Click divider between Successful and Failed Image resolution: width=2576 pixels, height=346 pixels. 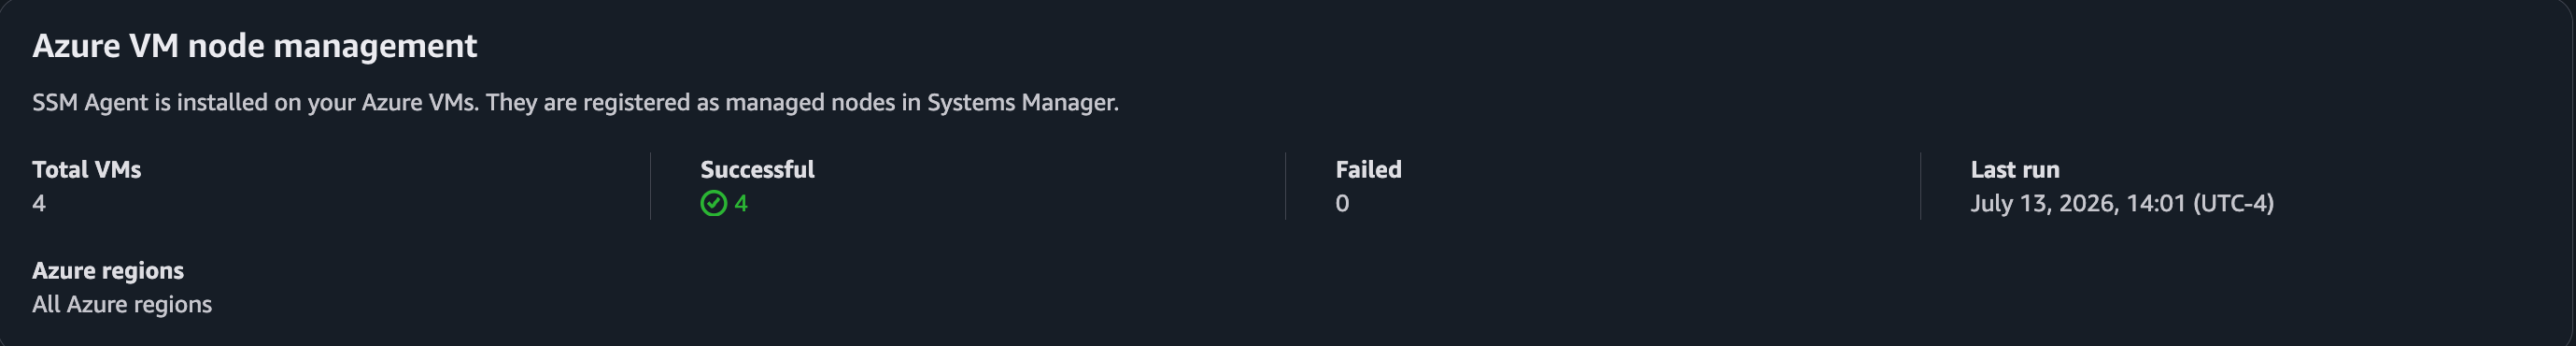coord(1285,186)
